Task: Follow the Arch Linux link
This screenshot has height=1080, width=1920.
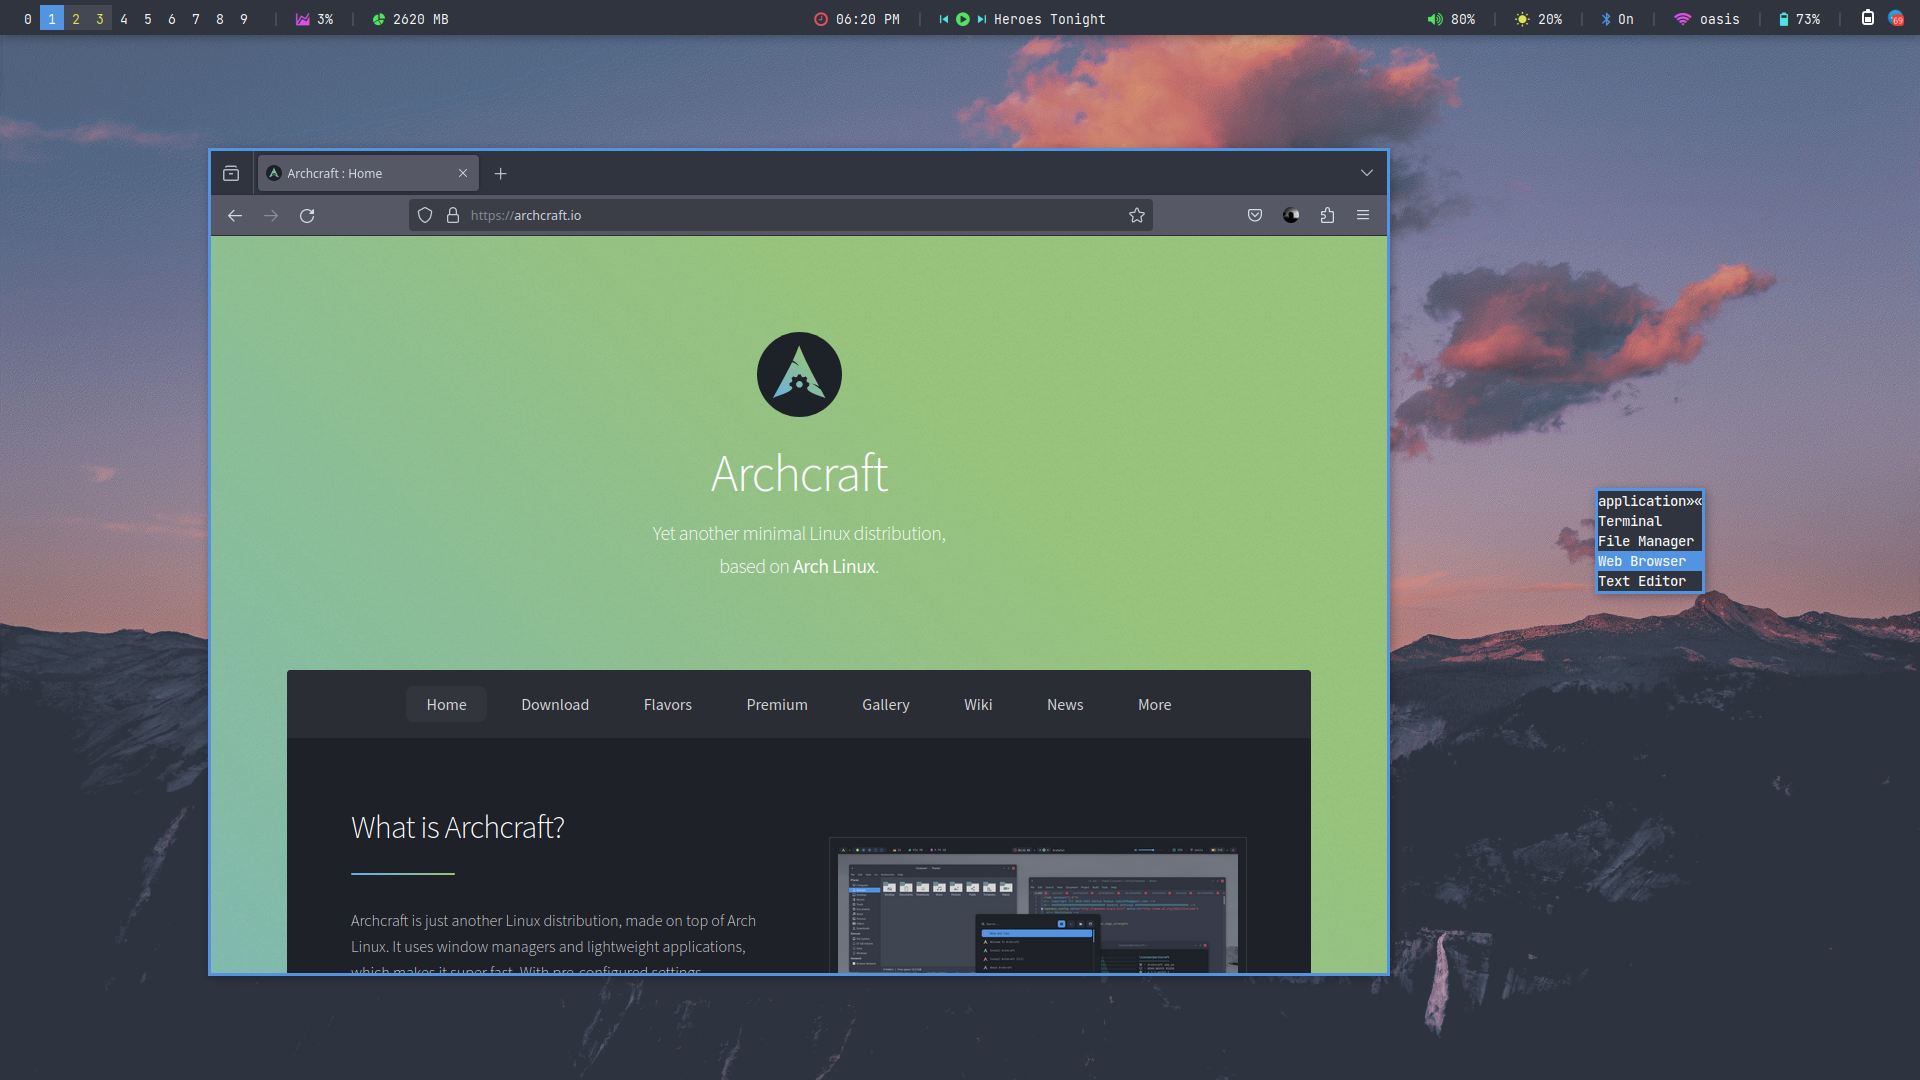Action: point(833,566)
